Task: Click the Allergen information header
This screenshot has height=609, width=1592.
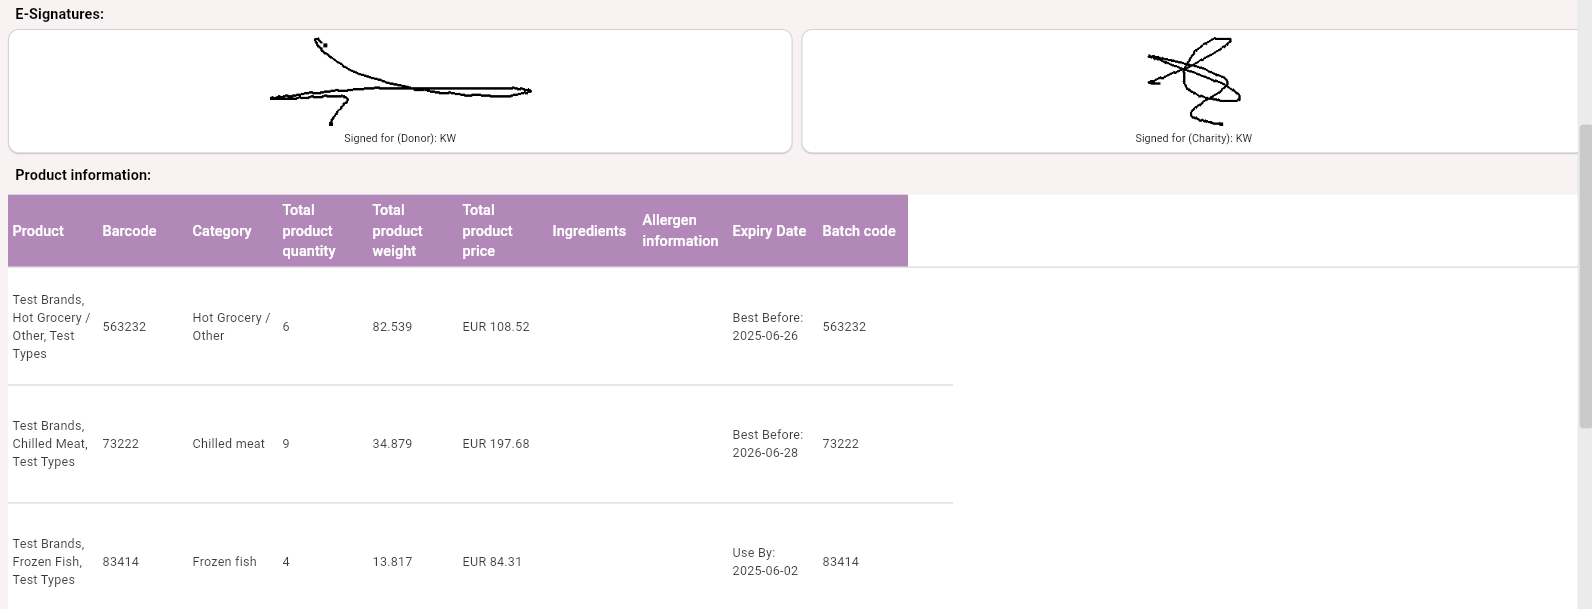Action: 680,231
